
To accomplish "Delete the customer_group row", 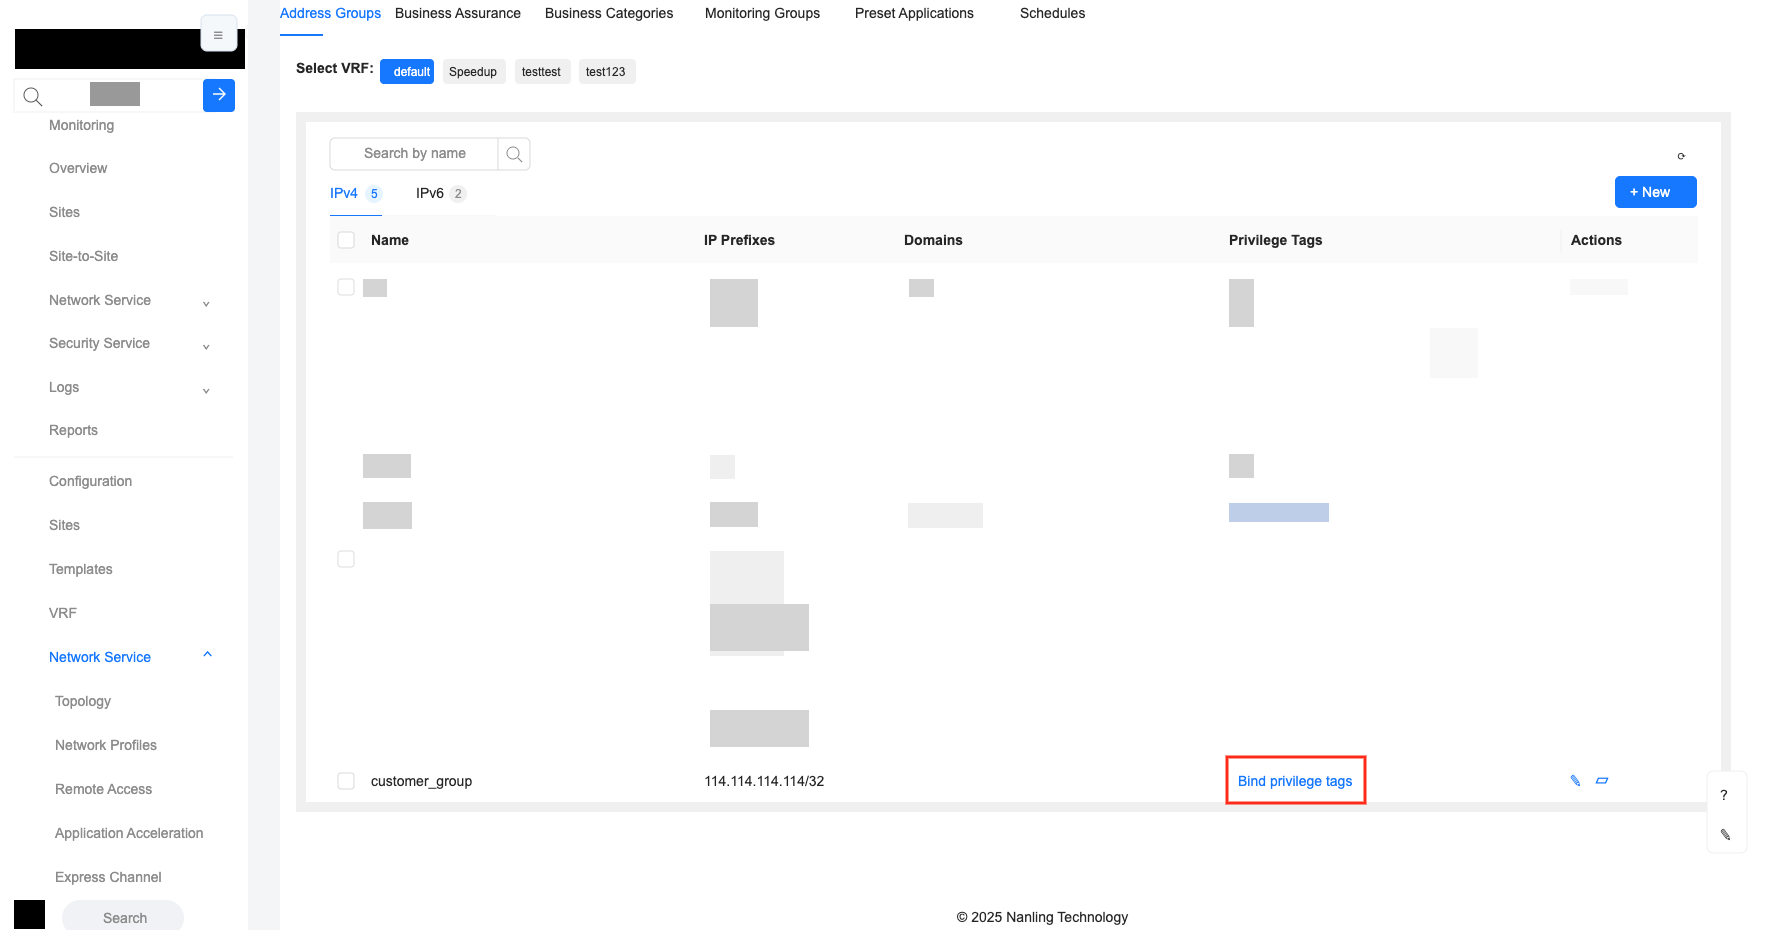I will point(1602,781).
